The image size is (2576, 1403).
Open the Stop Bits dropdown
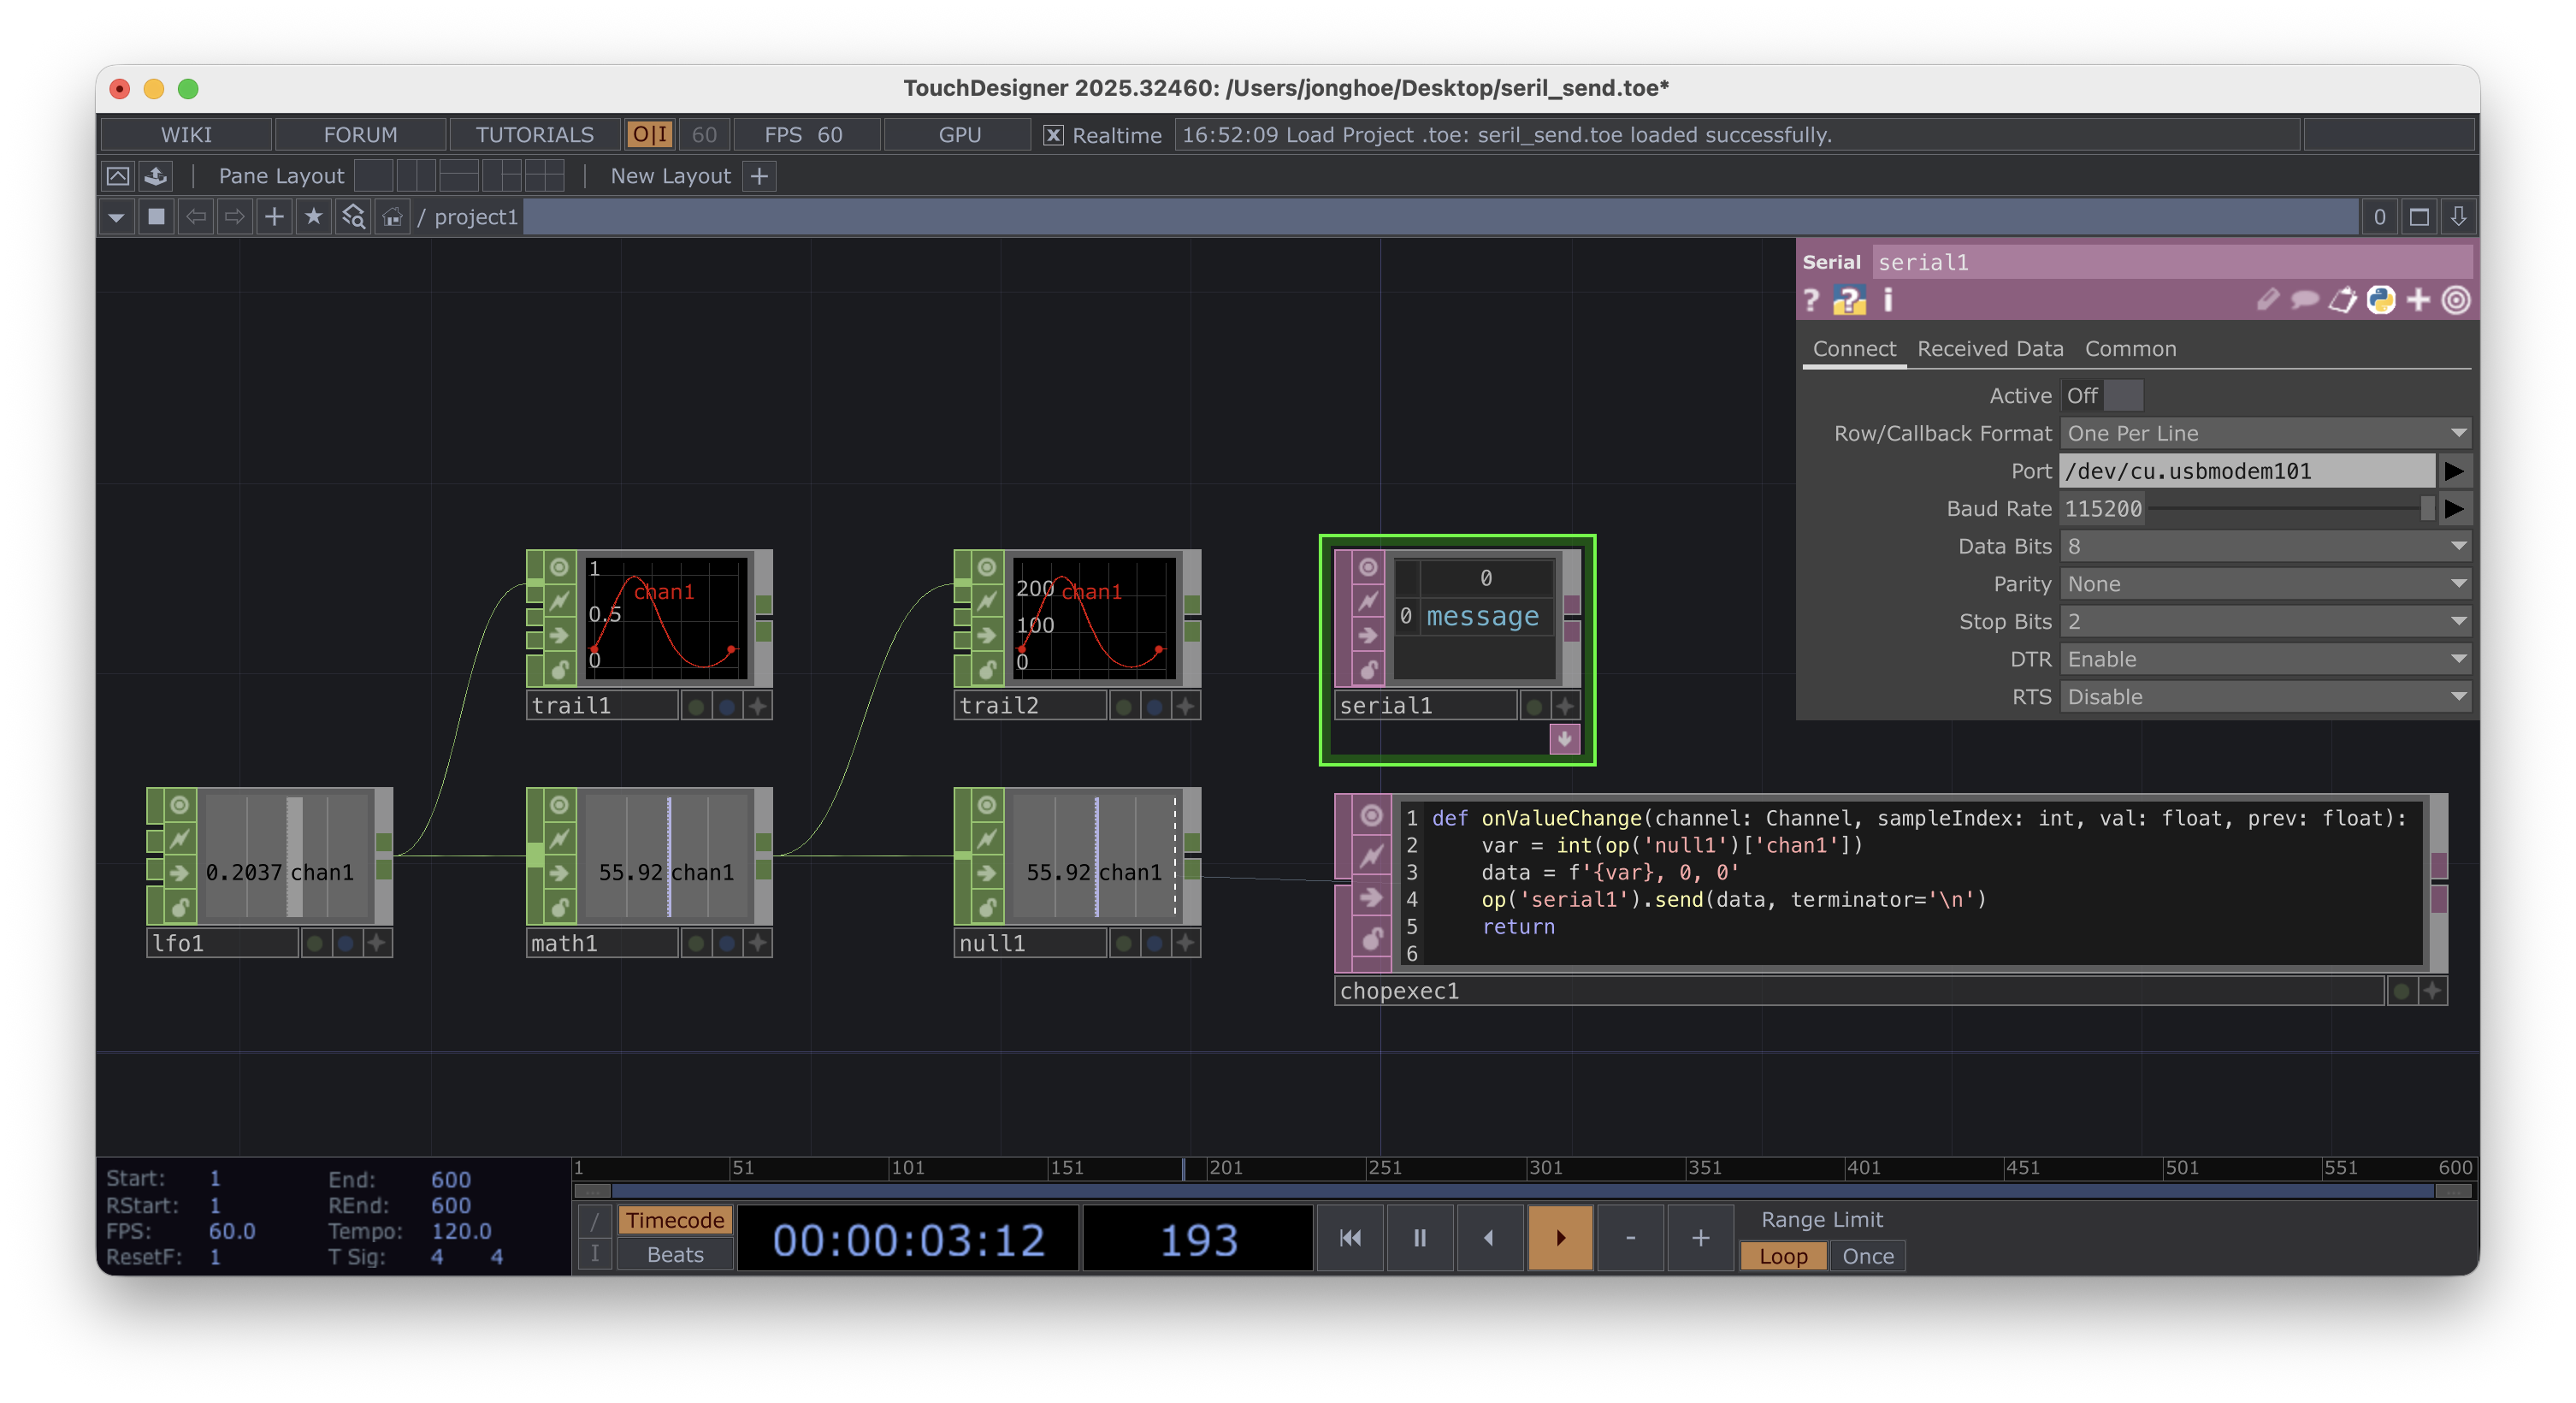[x=2265, y=621]
